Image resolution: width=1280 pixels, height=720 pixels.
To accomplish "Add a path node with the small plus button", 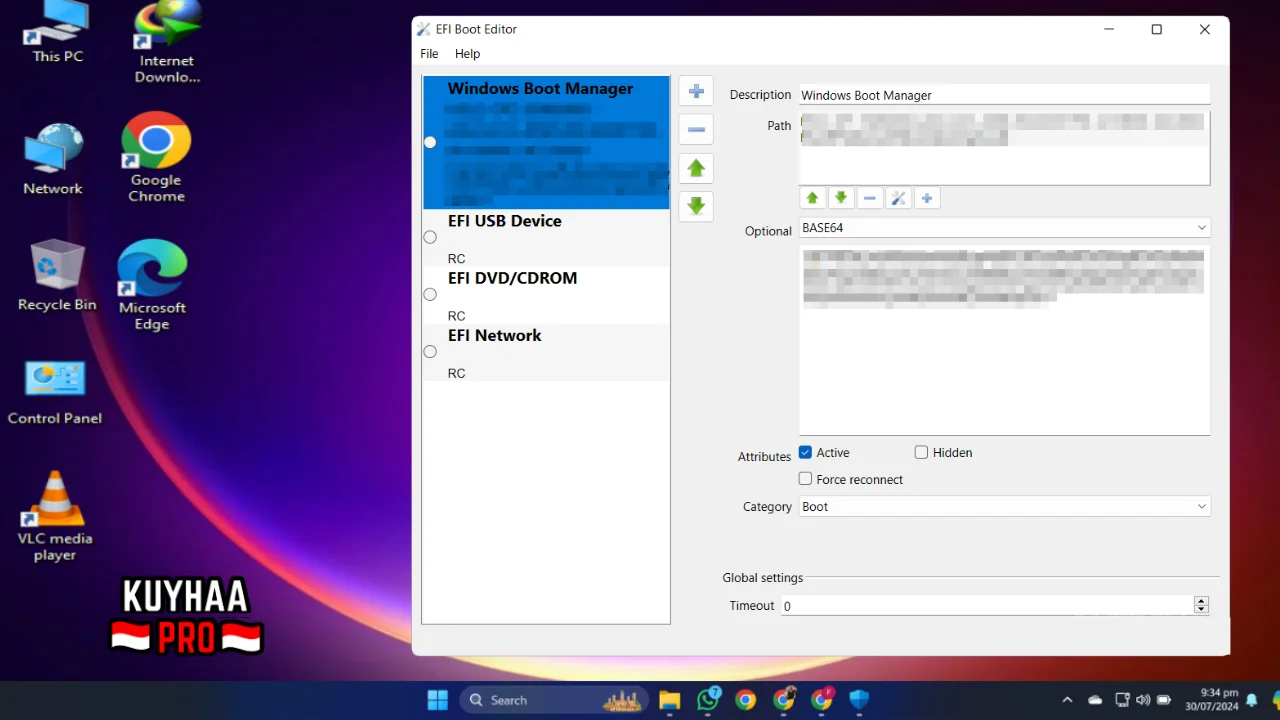I will 927,198.
